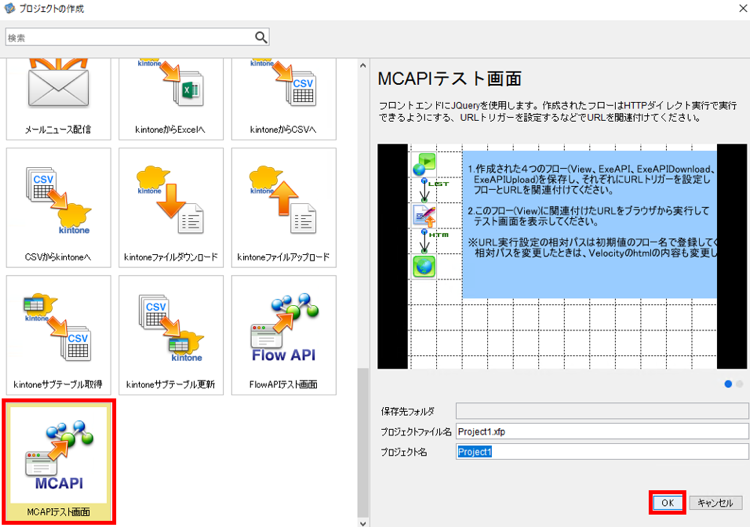Select the FlowAPIテスト画面 template
Screen dimensions: 750x527
click(284, 335)
